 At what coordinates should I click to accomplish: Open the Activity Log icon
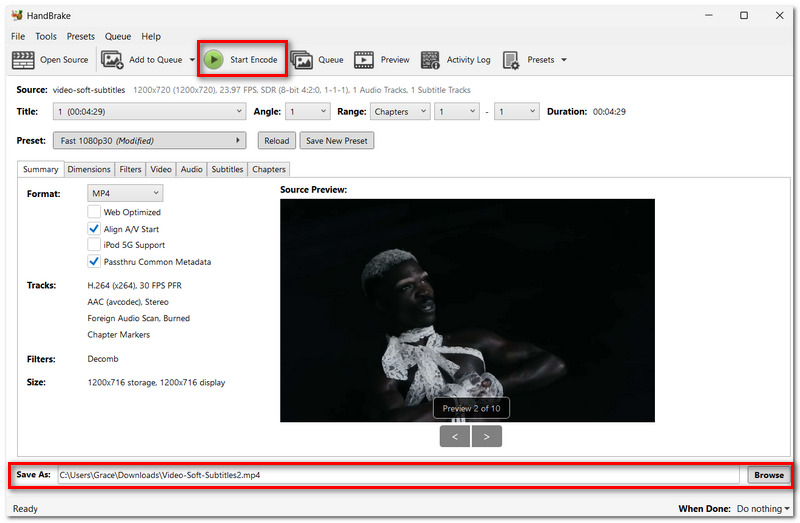coord(430,60)
